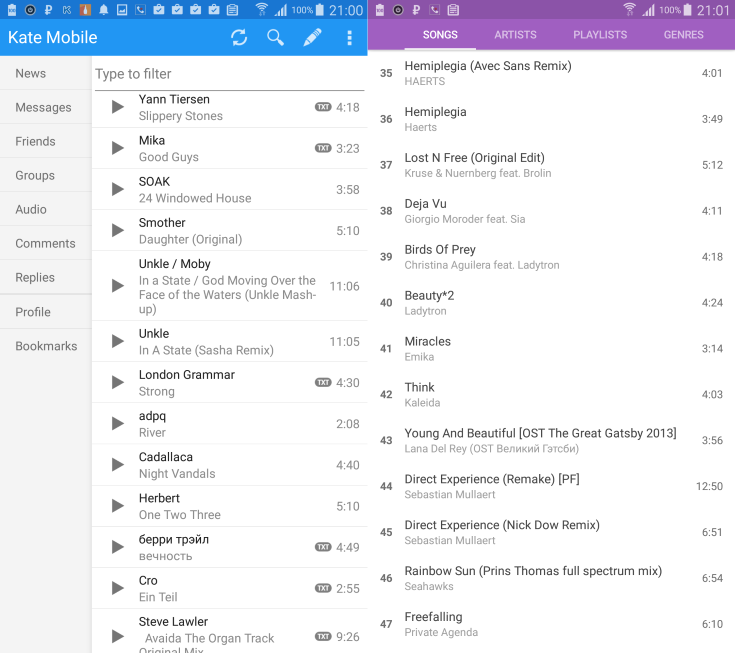This screenshot has height=653, width=735.
Task: Play adpq River track
Action: [x=118, y=424]
